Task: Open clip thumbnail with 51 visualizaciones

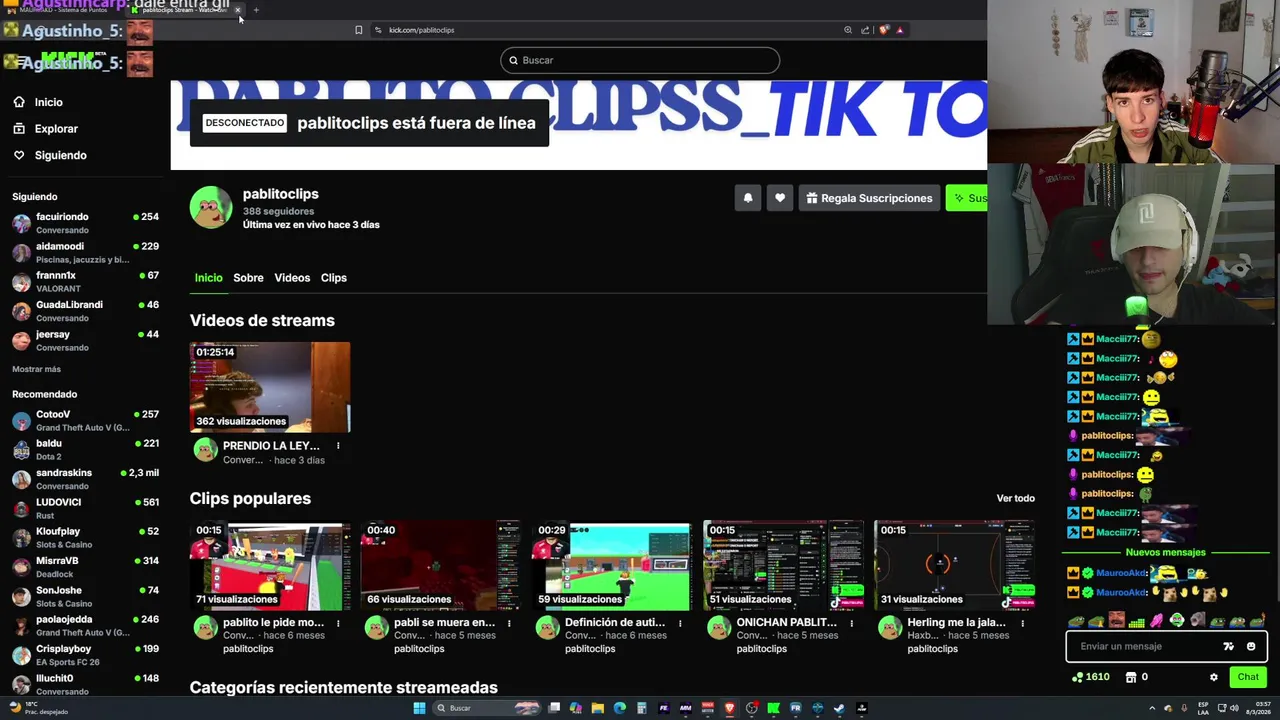Action: click(783, 565)
